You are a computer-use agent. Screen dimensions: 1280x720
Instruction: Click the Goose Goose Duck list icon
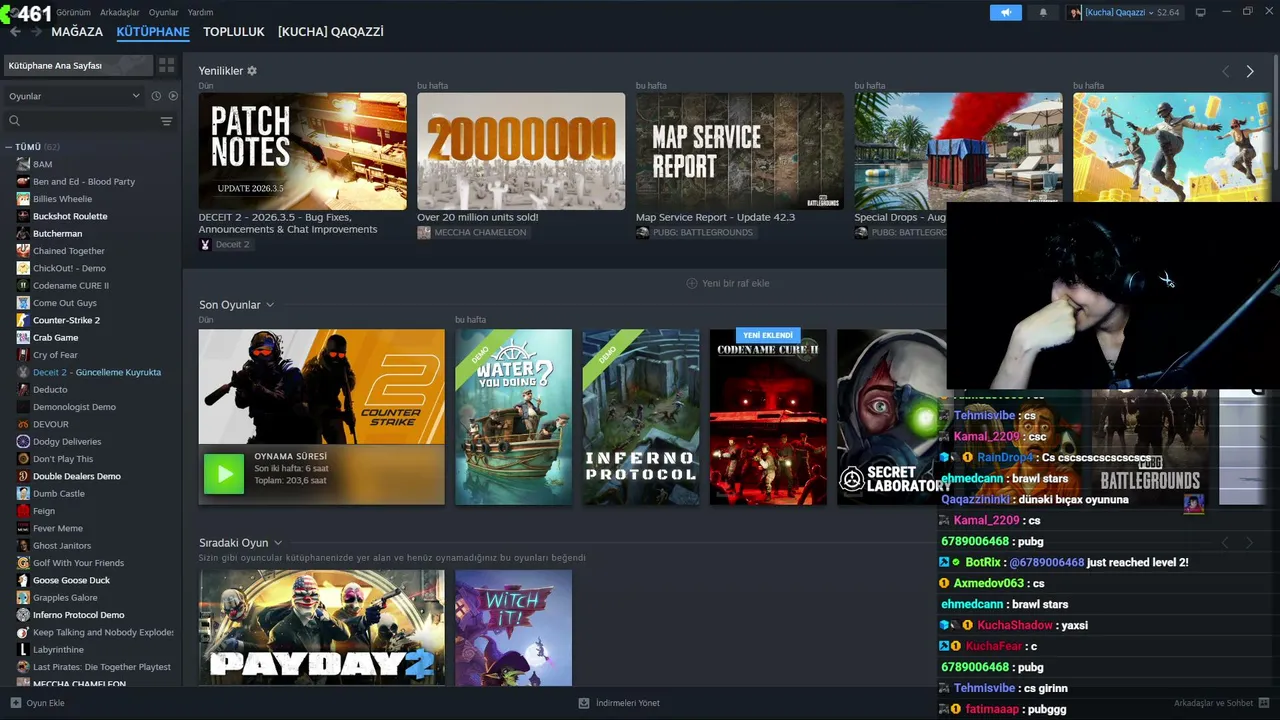(23, 580)
